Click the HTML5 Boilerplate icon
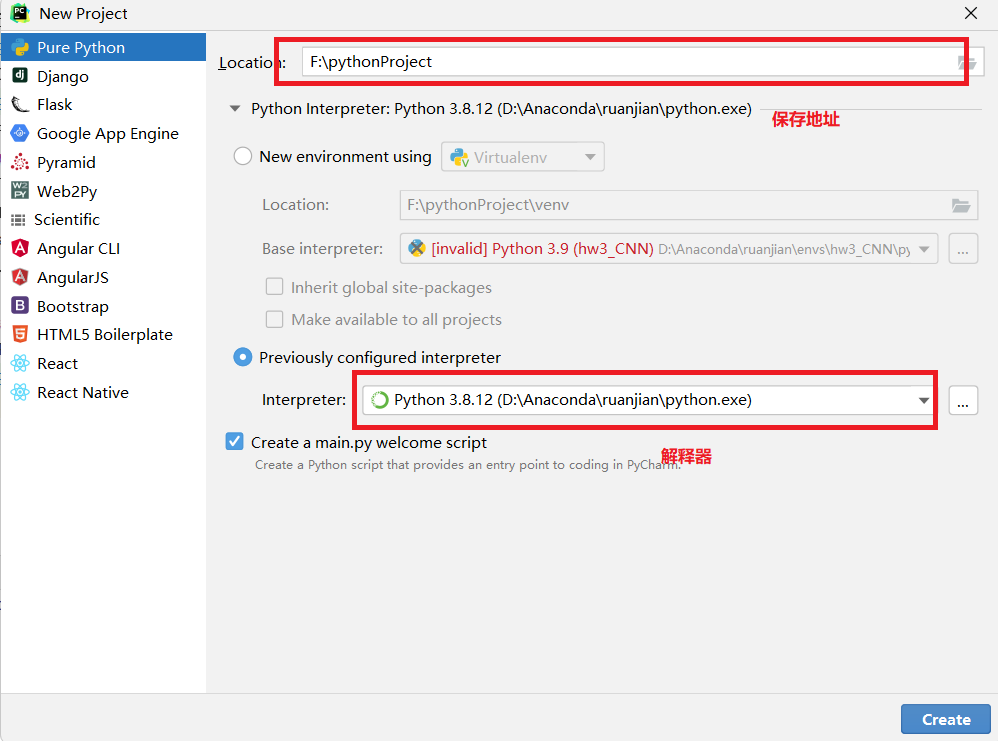This screenshot has width=998, height=741. pyautogui.click(x=20, y=334)
